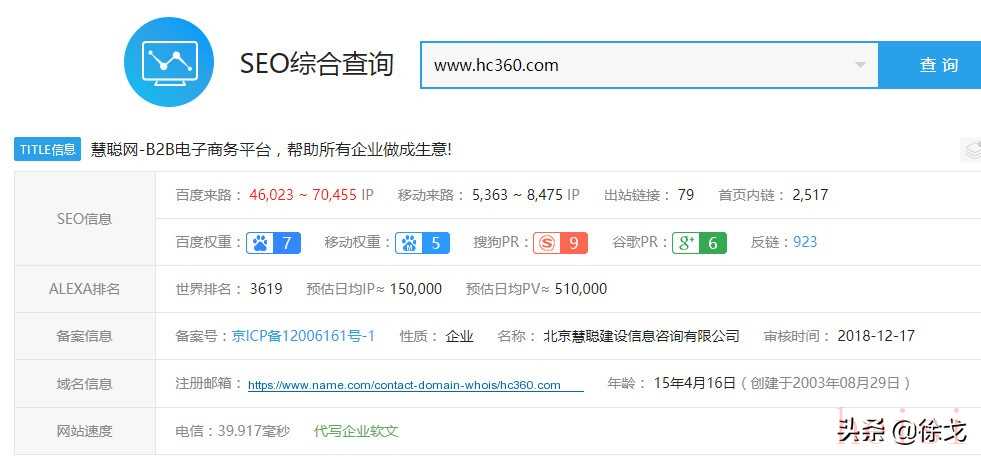Click the Google PR 6 g+ badge
The width and height of the screenshot is (981, 457).
[x=699, y=242]
